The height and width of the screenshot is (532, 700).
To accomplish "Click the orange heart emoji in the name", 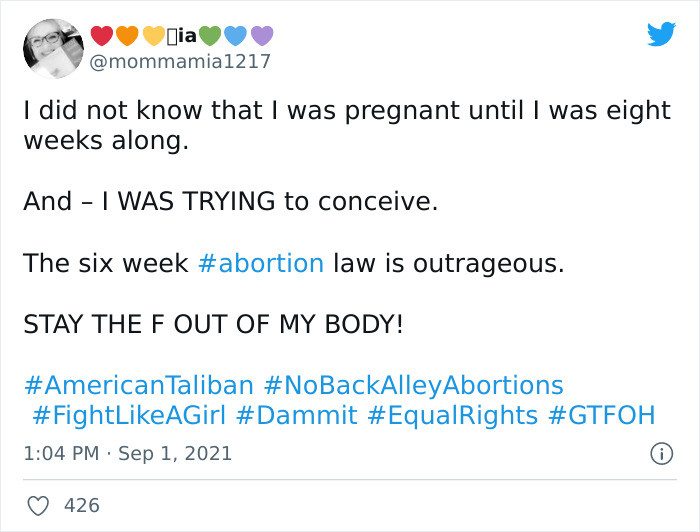I will coord(128,37).
